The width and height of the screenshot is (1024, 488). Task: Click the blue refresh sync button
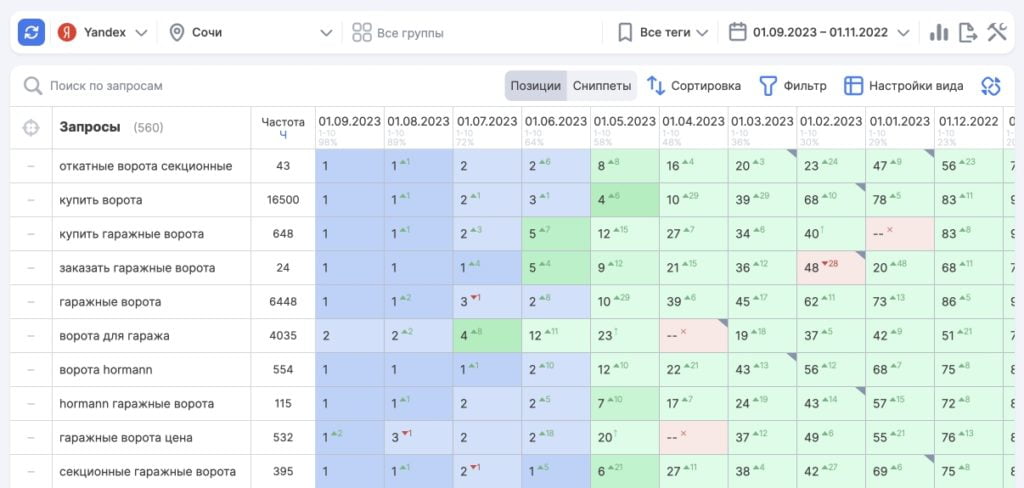pyautogui.click(x=31, y=33)
